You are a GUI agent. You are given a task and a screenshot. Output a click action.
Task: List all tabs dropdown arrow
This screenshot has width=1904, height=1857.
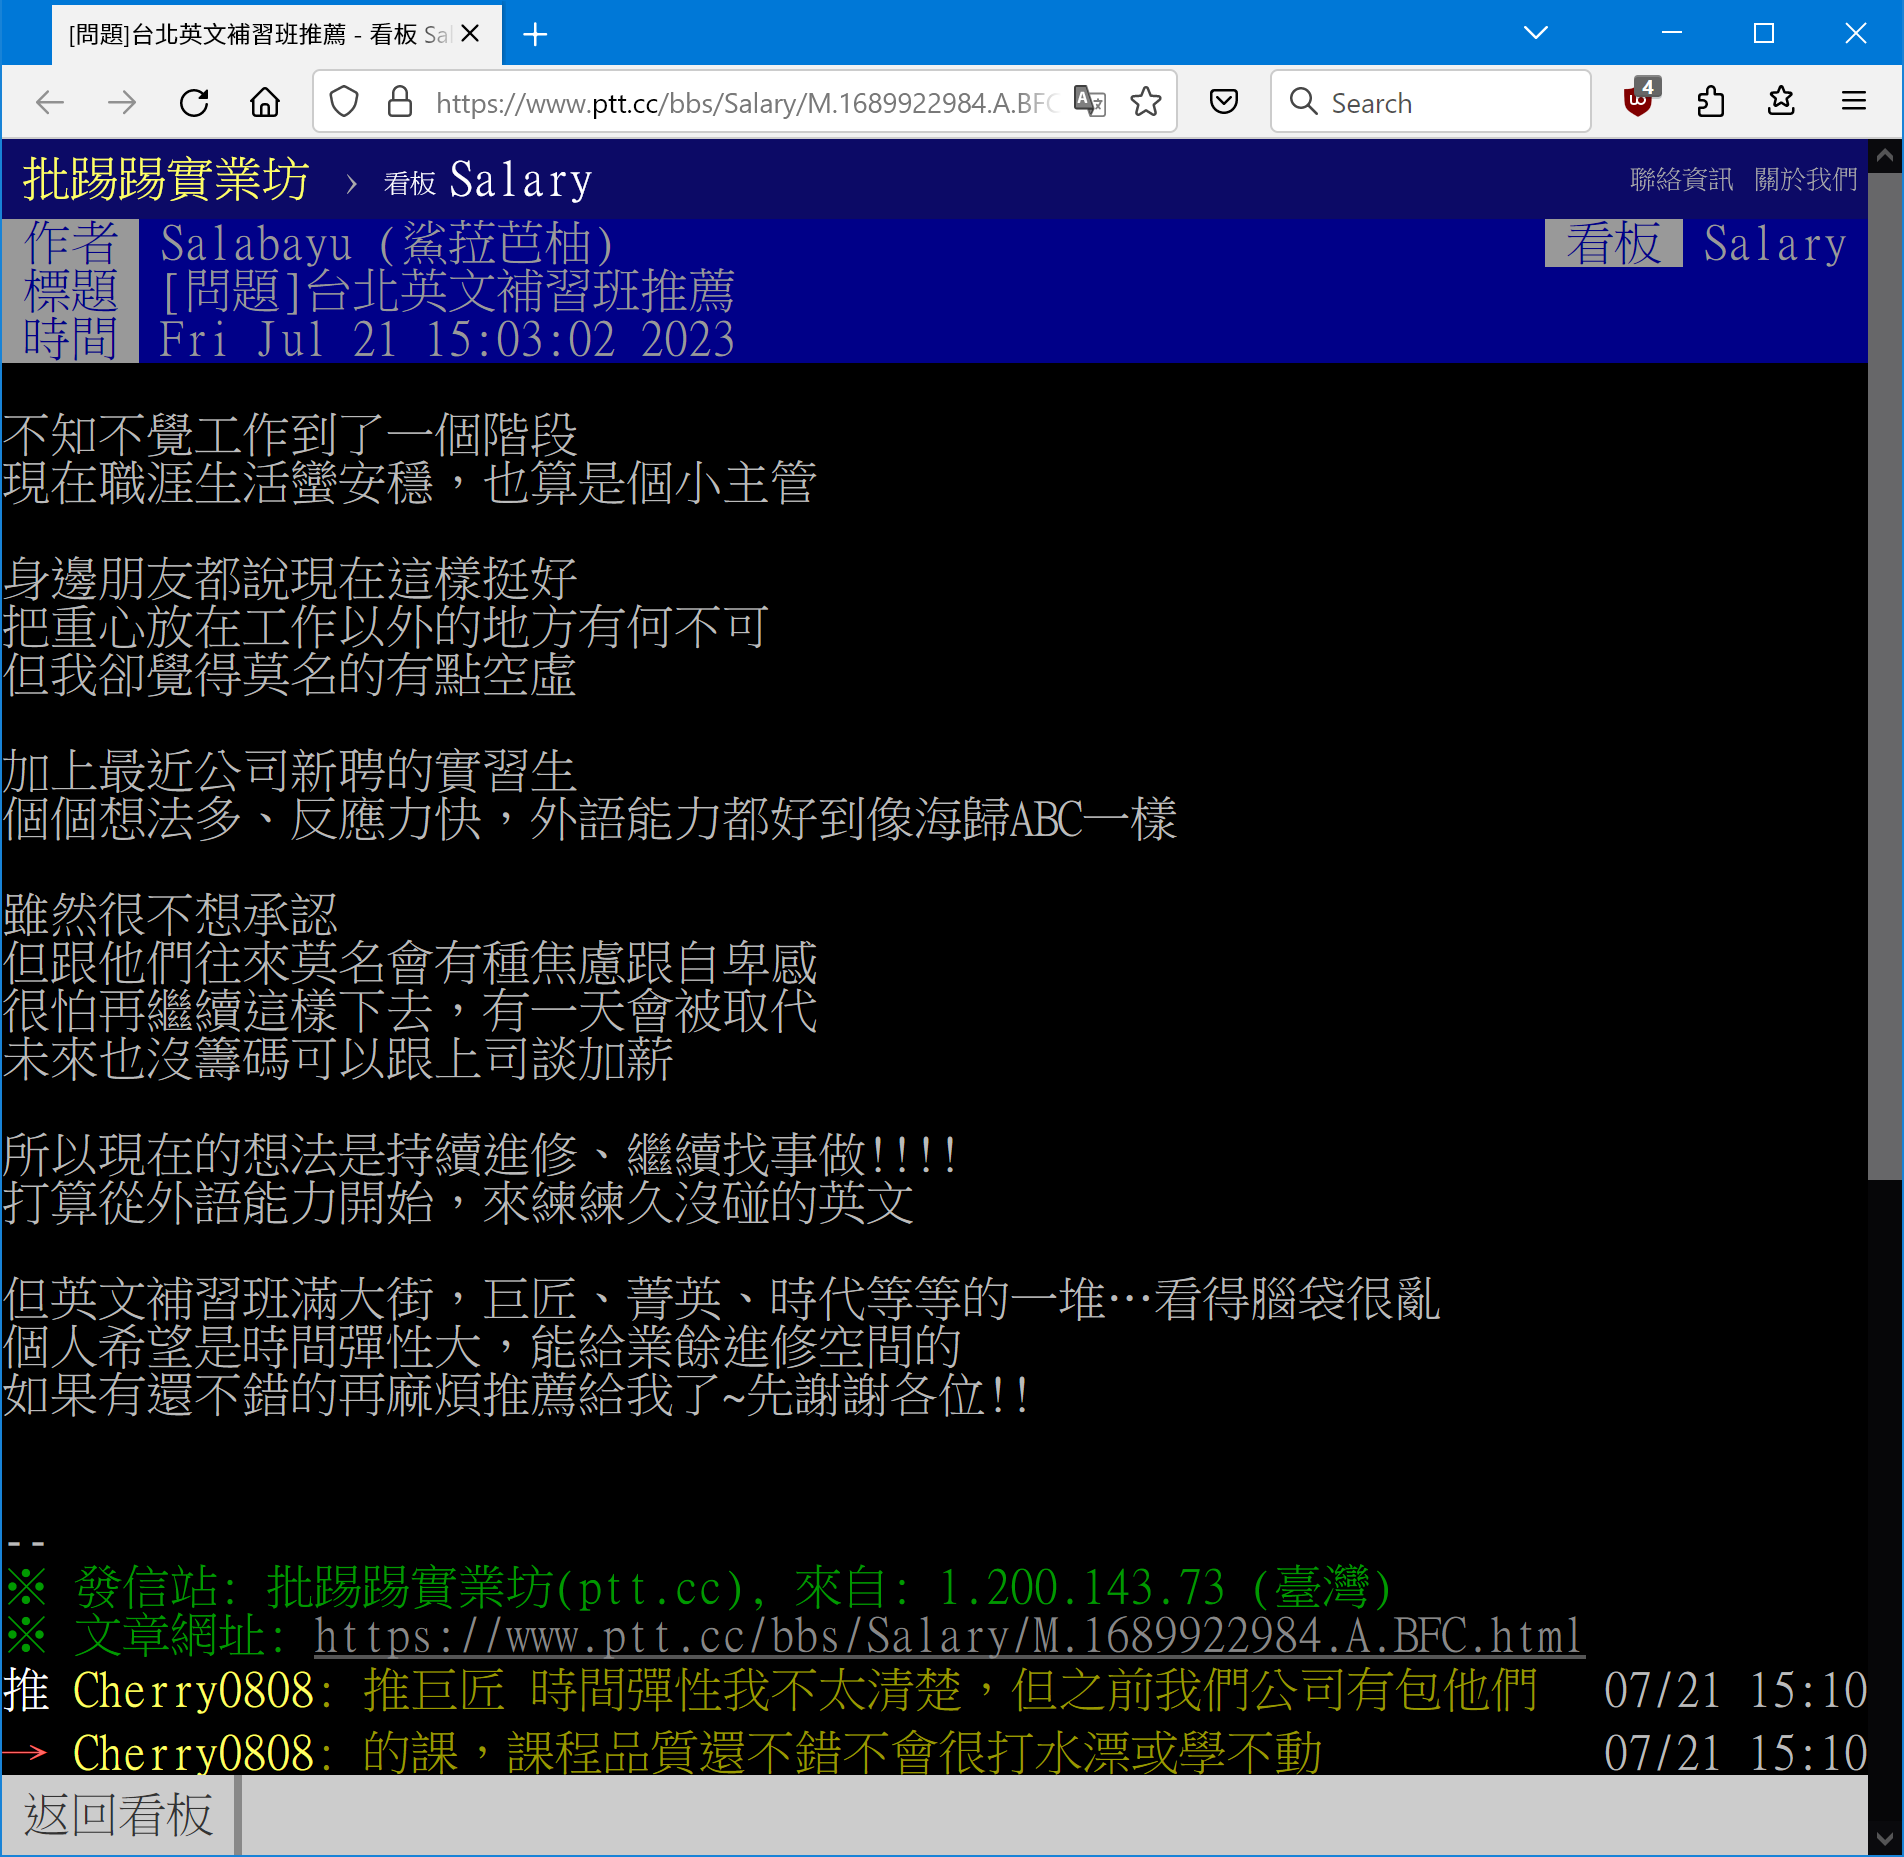[x=1536, y=33]
